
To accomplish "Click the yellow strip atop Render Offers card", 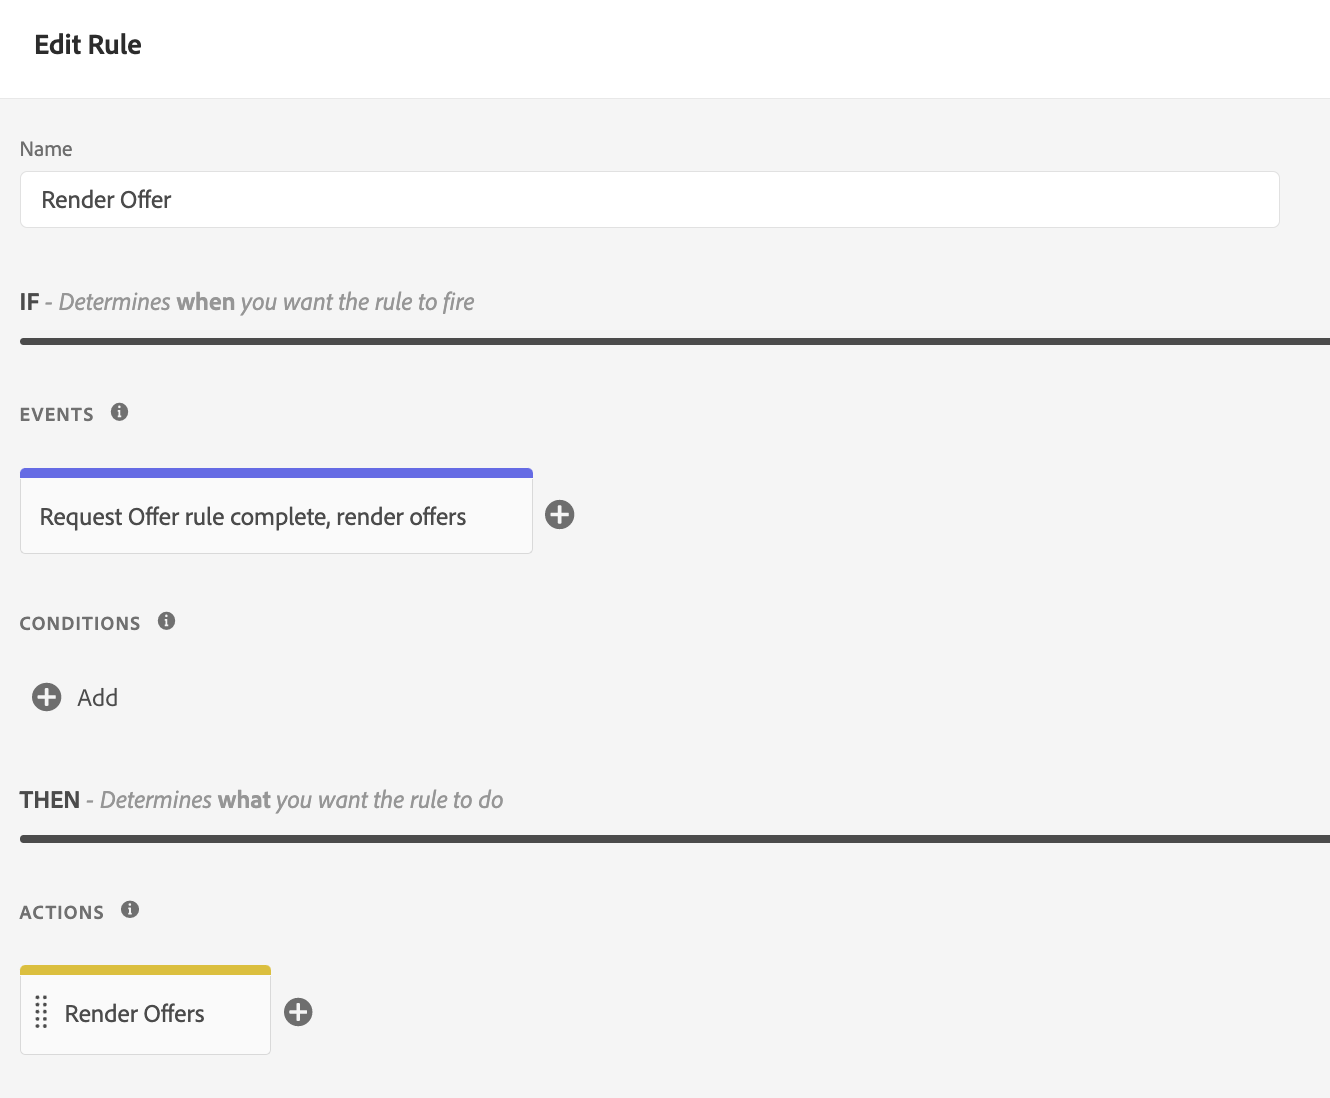I will click(x=145, y=970).
